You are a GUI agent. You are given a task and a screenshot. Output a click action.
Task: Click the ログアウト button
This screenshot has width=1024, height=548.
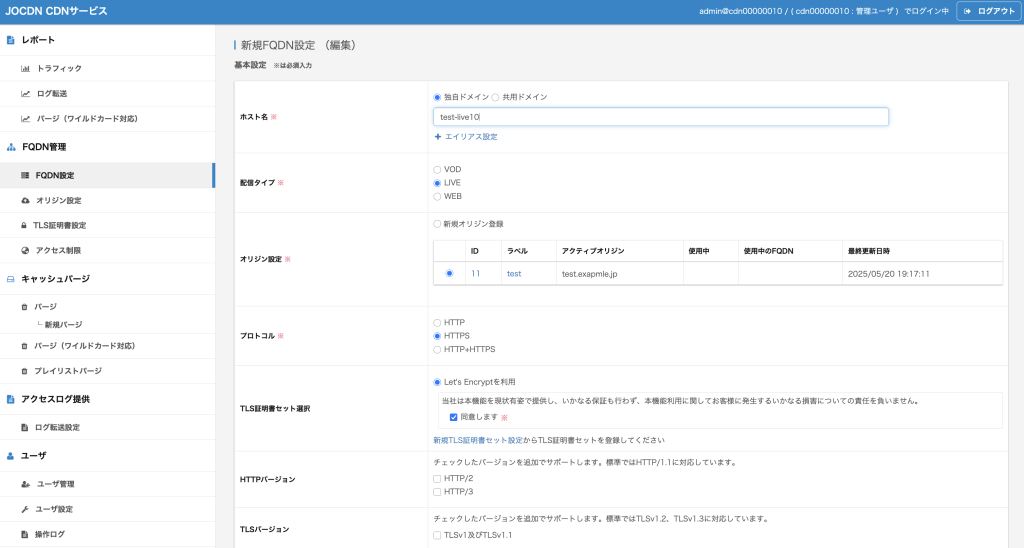tap(989, 11)
